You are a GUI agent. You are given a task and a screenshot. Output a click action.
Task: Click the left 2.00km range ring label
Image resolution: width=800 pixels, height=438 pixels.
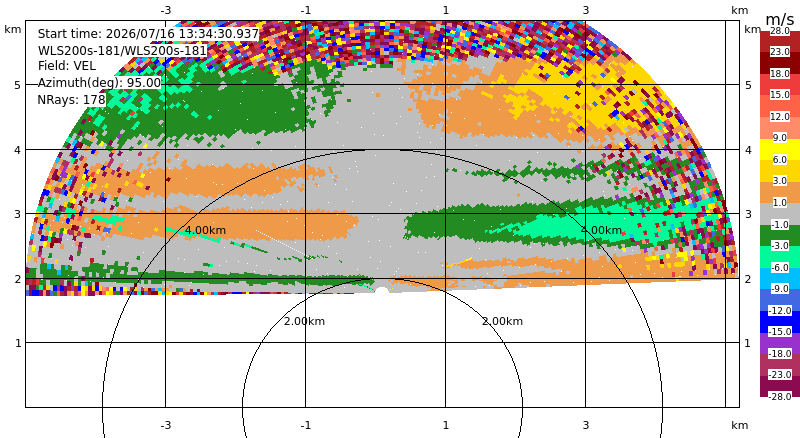(x=304, y=321)
